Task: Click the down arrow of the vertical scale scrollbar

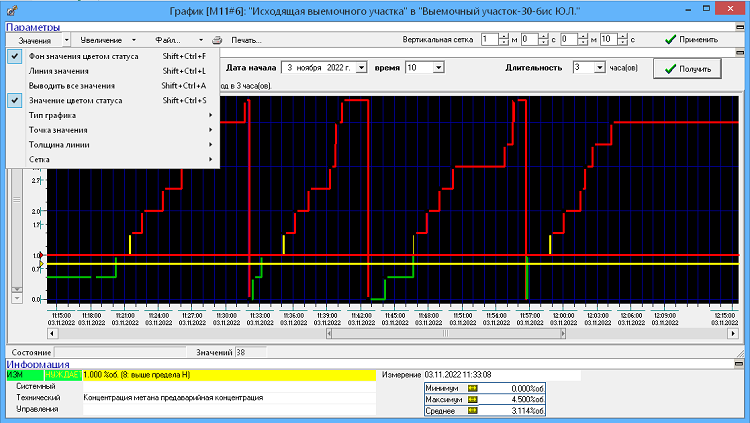Action: pyautogui.click(x=17, y=298)
